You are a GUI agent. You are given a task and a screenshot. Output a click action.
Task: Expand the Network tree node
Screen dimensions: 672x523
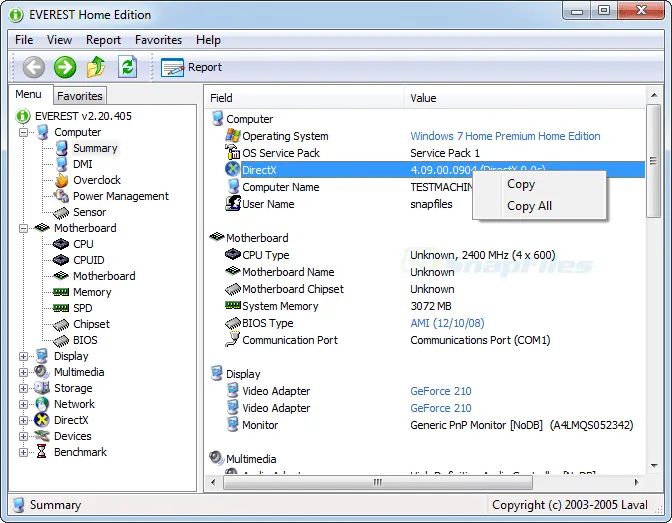23,404
